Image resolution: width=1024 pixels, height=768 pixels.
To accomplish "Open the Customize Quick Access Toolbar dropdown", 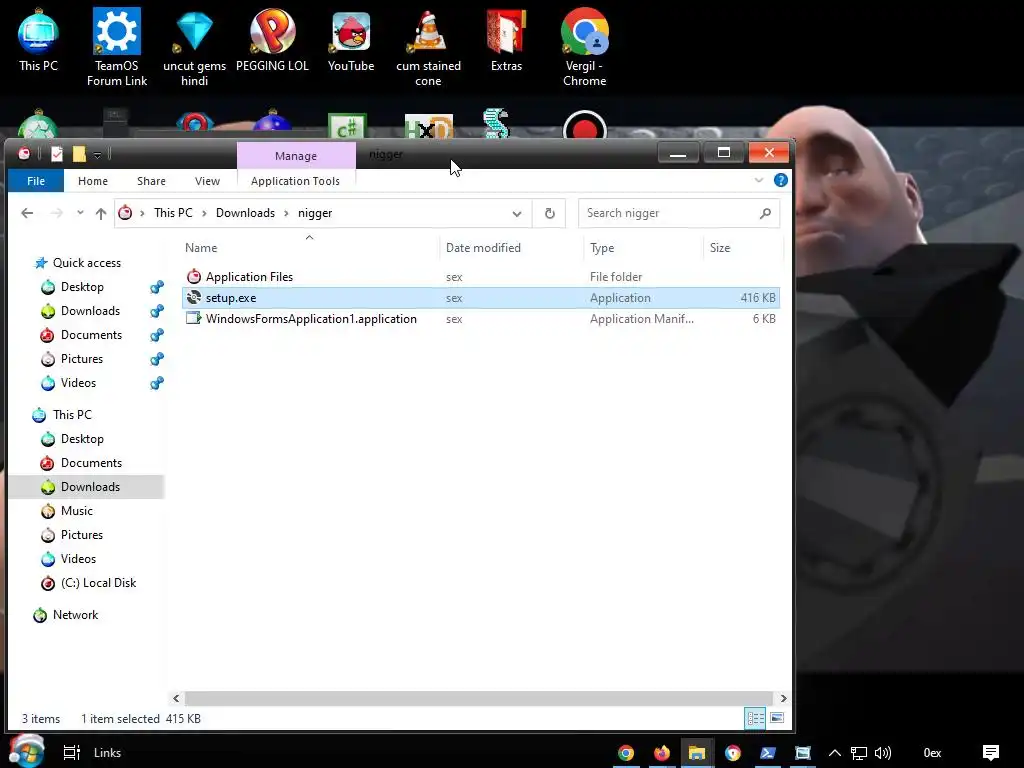I will pyautogui.click(x=97, y=155).
